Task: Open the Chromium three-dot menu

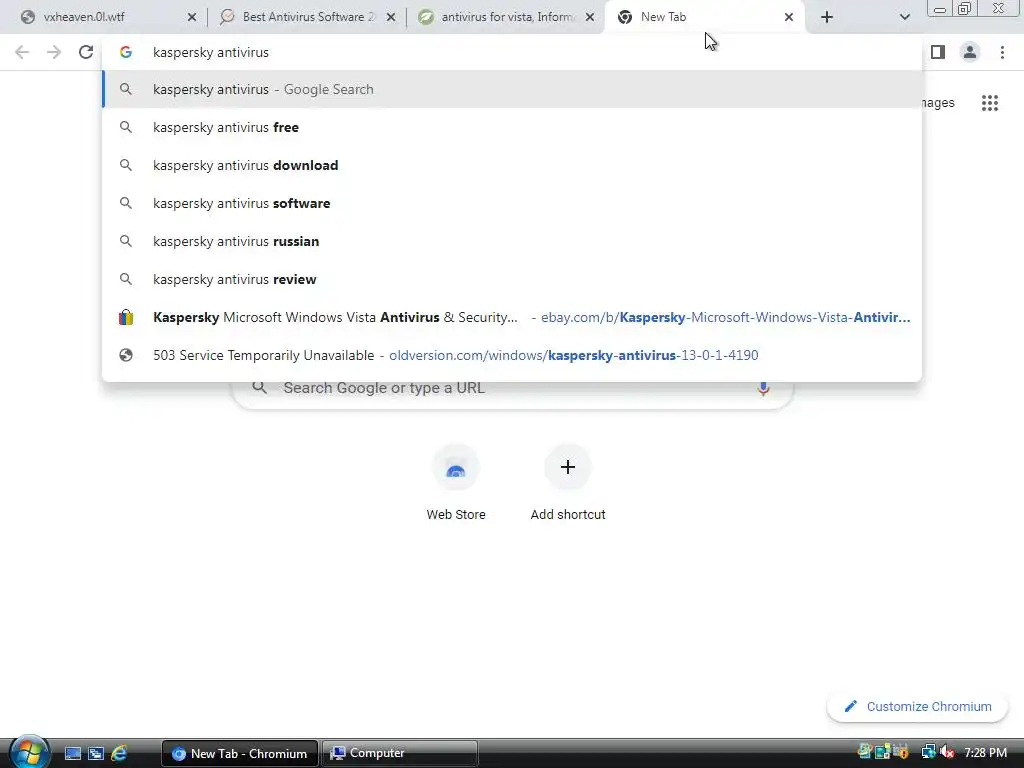Action: tap(1002, 52)
